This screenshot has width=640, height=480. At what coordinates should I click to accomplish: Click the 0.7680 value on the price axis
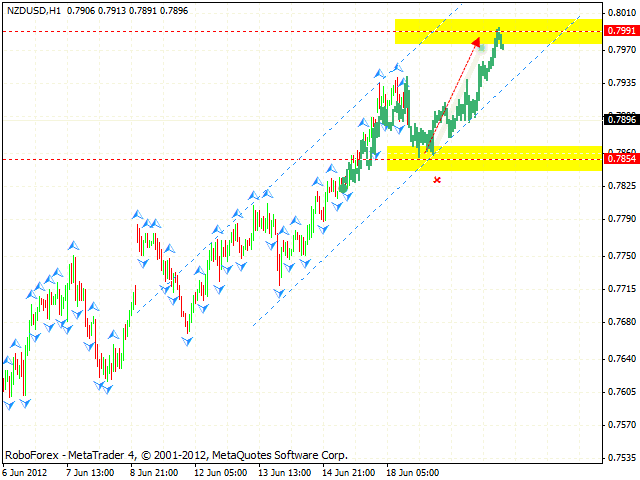tap(618, 322)
